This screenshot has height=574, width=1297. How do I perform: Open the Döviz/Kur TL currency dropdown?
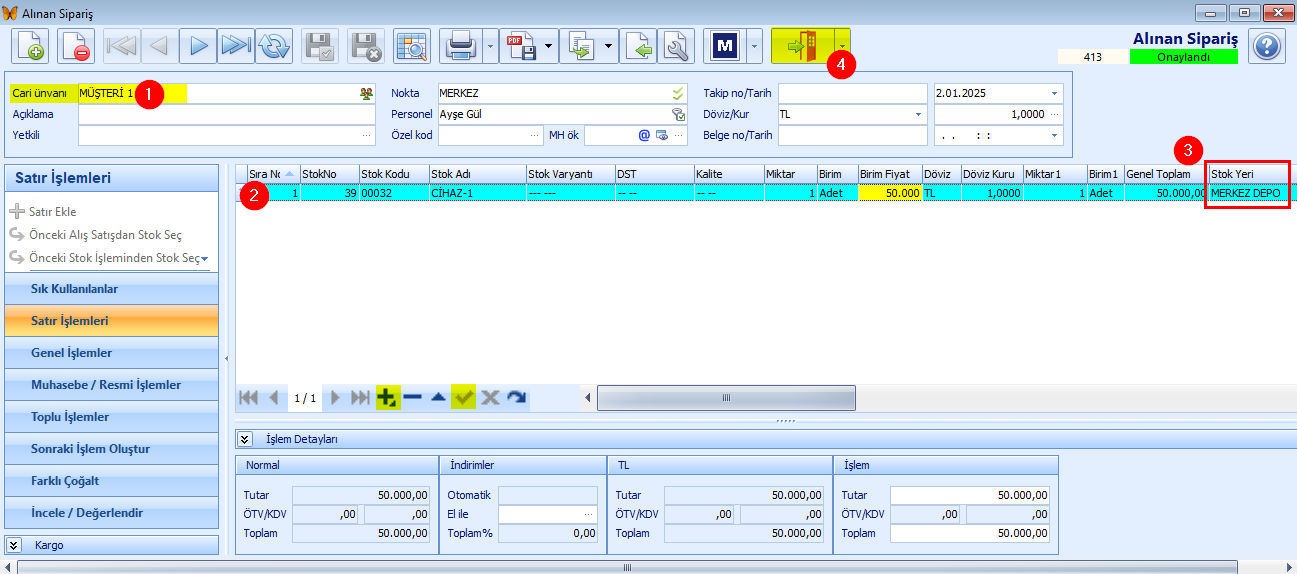(x=919, y=114)
